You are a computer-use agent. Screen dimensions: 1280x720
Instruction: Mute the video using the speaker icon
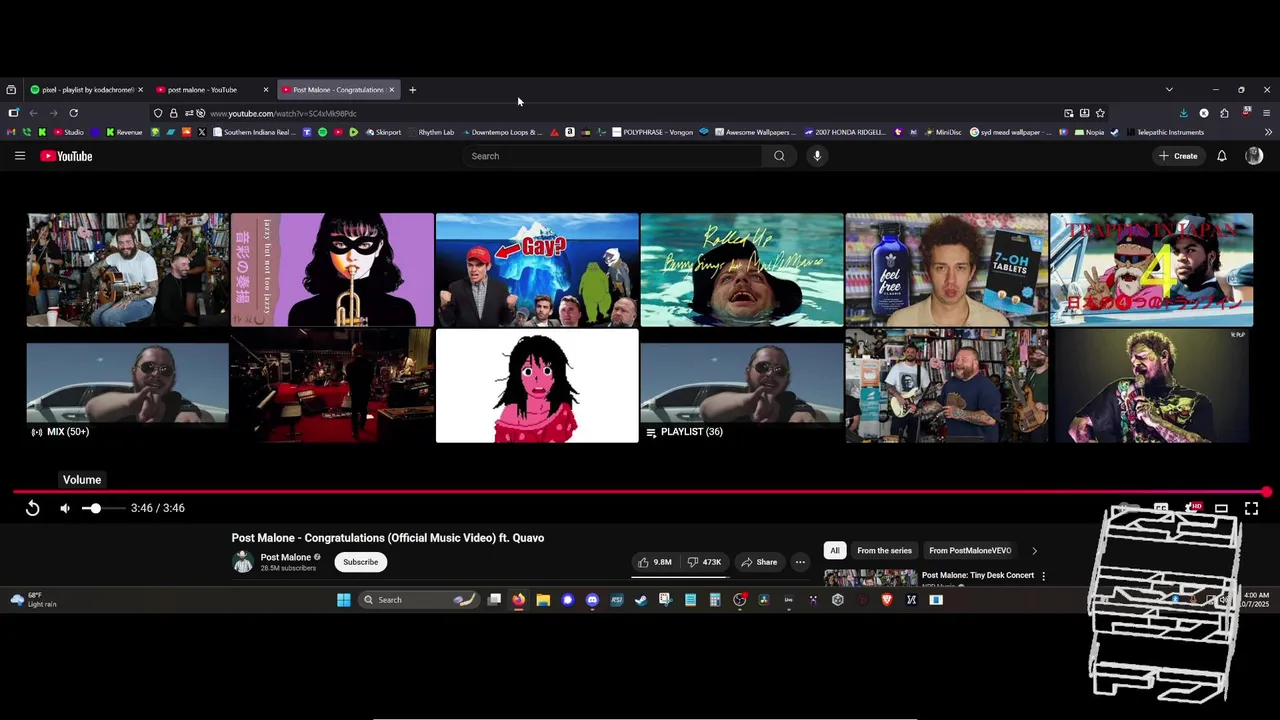(65, 508)
